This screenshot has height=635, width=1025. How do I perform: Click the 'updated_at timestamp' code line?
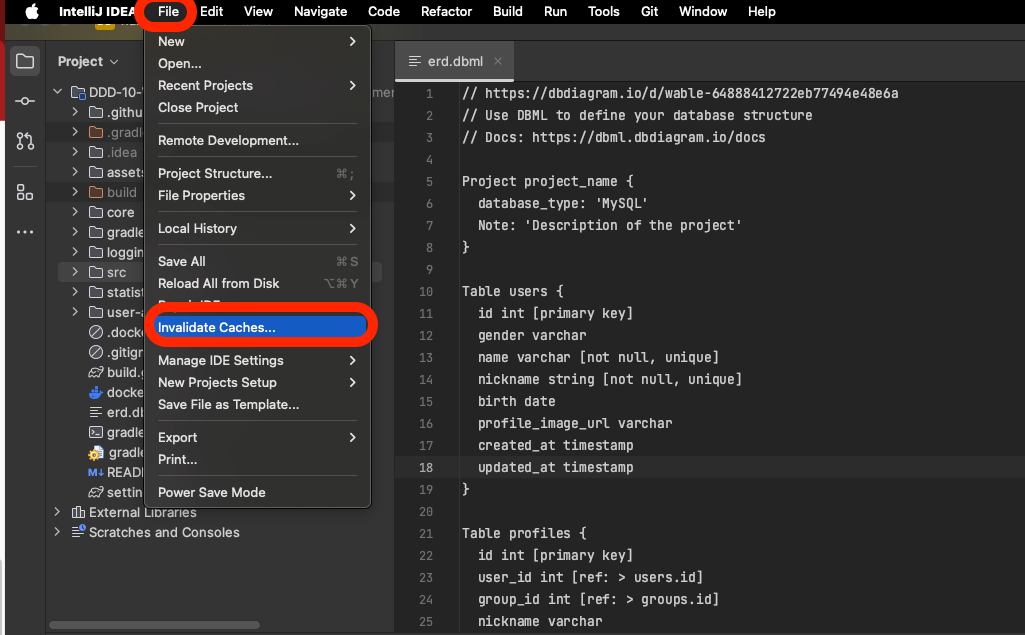click(x=556, y=467)
